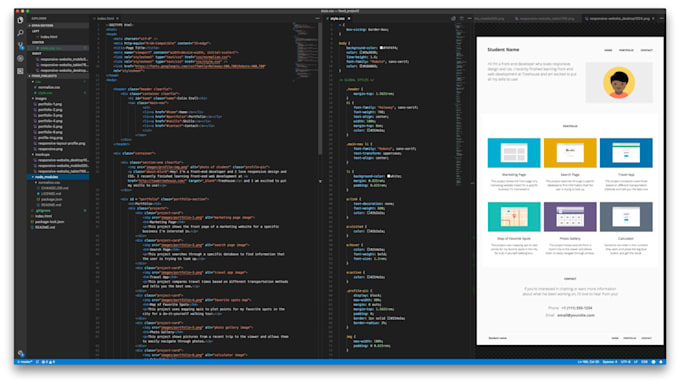Click the LF end-of-line selector in status bar
680x385 pixels.
tap(636, 362)
